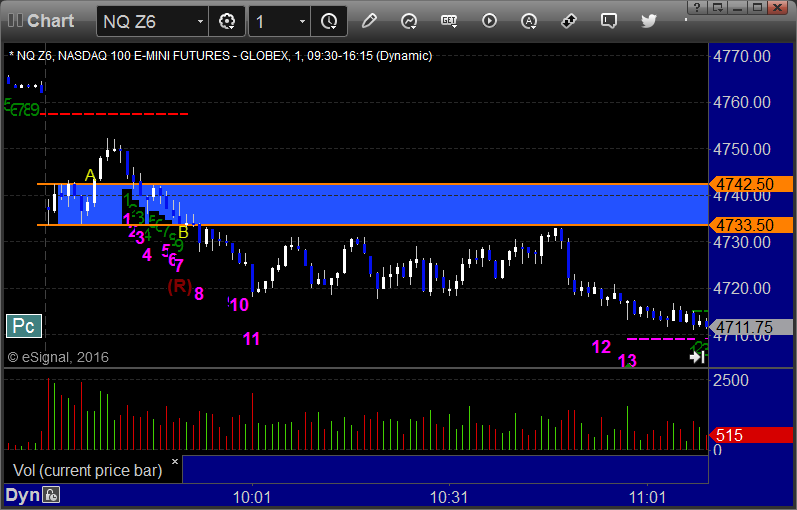This screenshot has width=797, height=510.
Task: Click the 4760.00 price axis label
Action: [x=742, y=102]
